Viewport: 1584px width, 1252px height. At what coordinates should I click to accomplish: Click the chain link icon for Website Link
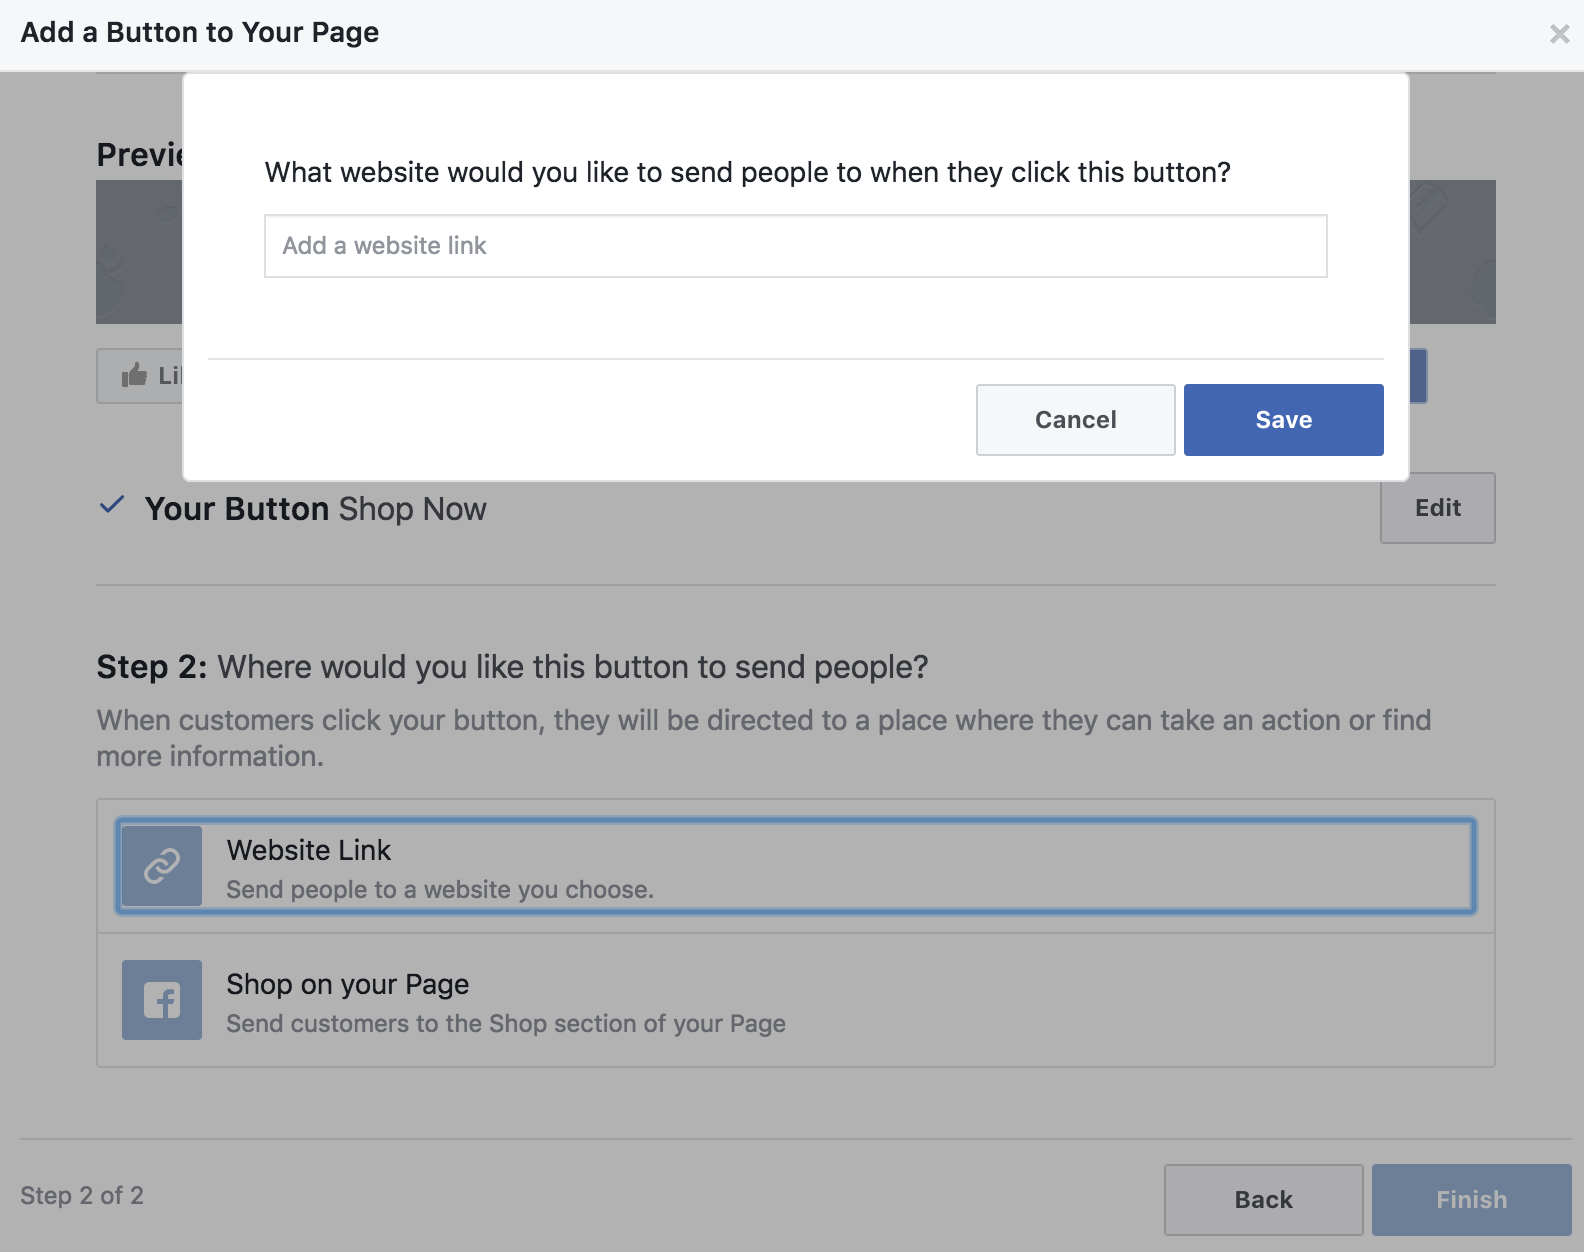[x=162, y=866]
